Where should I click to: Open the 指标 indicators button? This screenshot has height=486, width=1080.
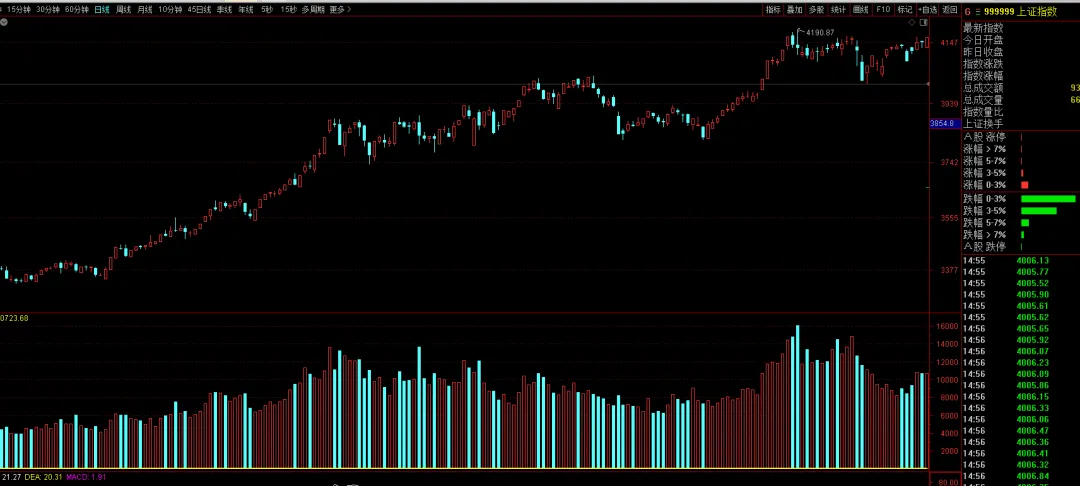point(773,10)
